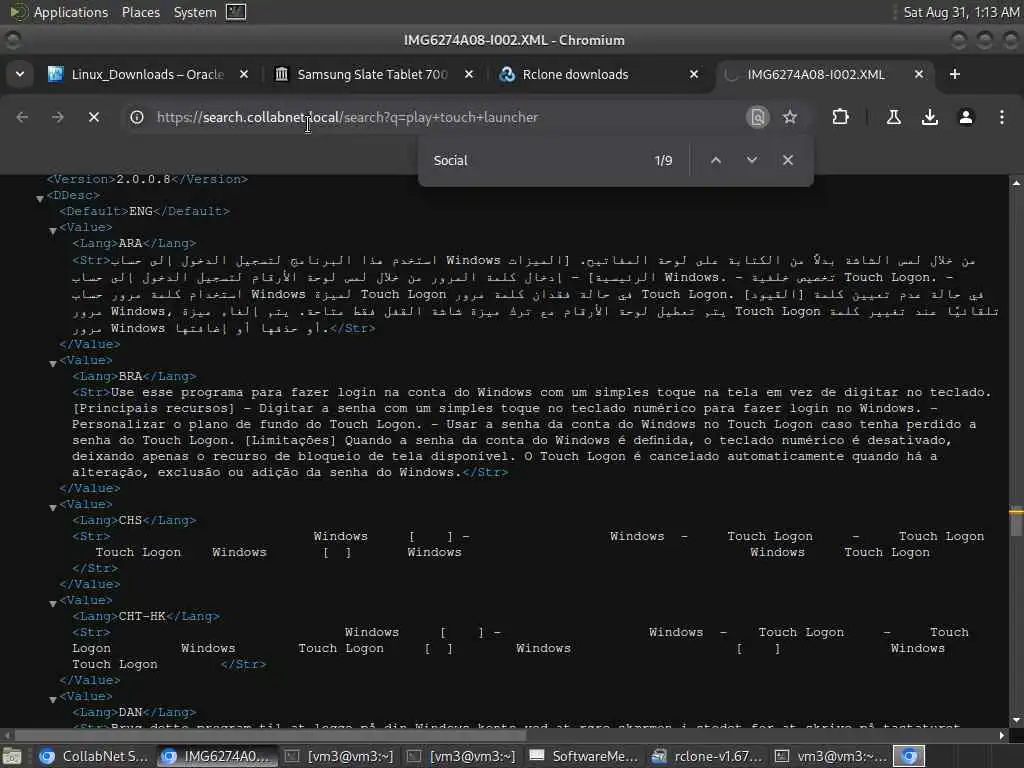Viewport: 1024px width, 768px height.
Task: Switch to Linux_Downloads – Oracle tab
Action: point(148,74)
